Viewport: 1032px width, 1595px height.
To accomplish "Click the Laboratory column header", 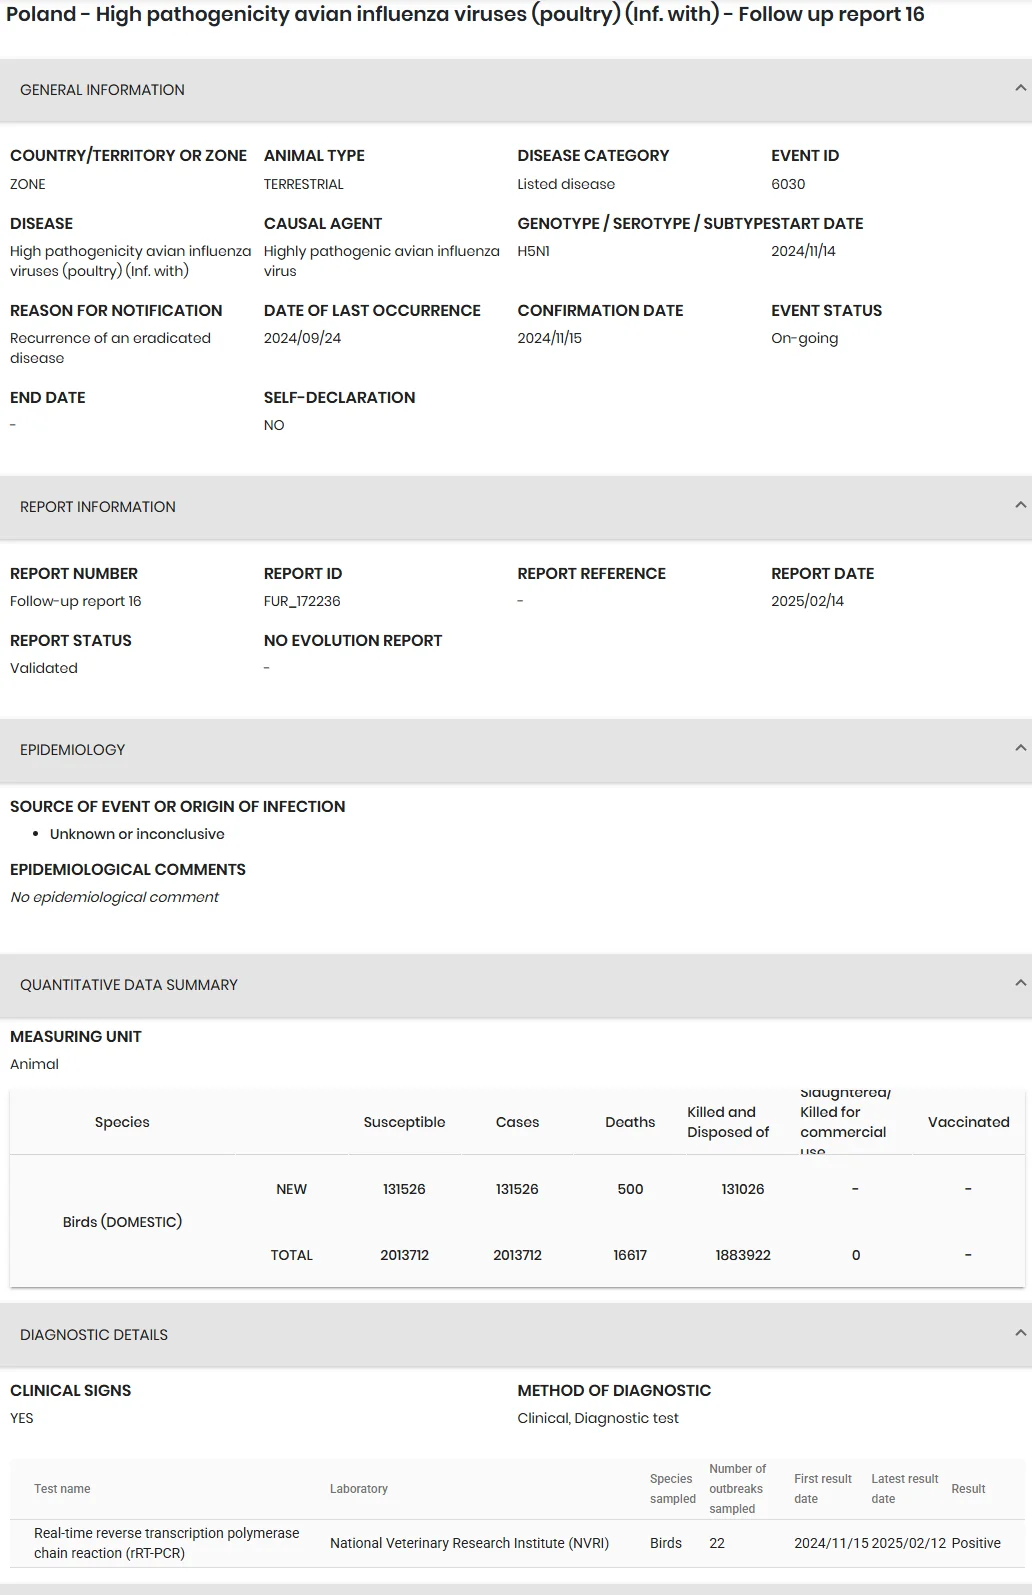I will 359,1489.
